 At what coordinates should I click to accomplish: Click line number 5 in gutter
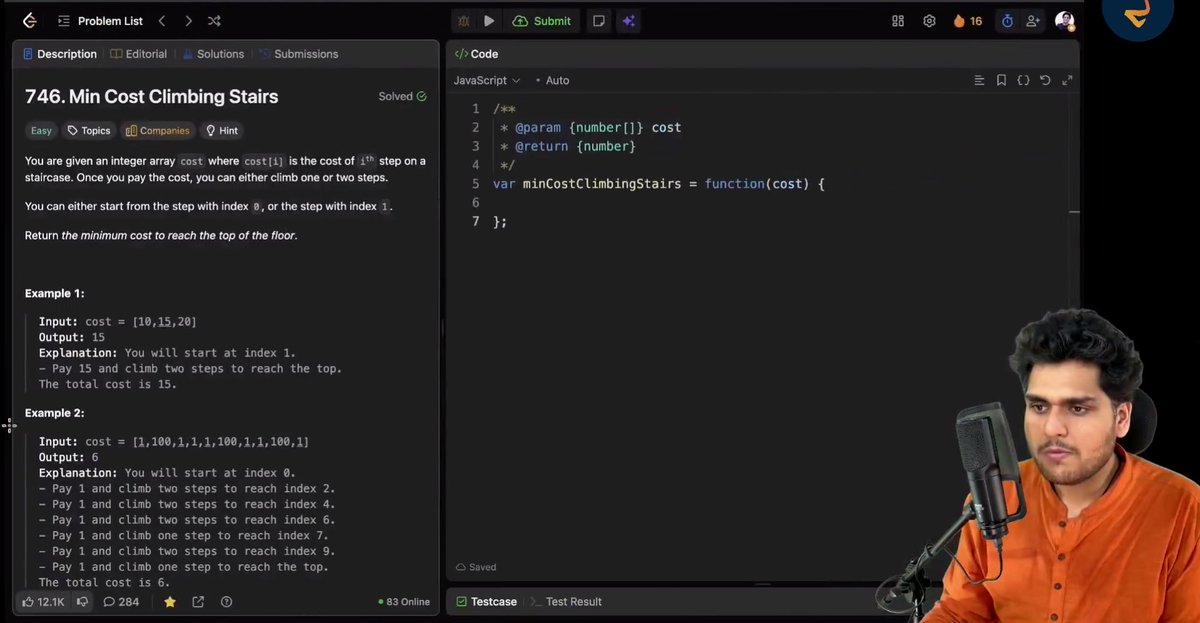(x=476, y=184)
